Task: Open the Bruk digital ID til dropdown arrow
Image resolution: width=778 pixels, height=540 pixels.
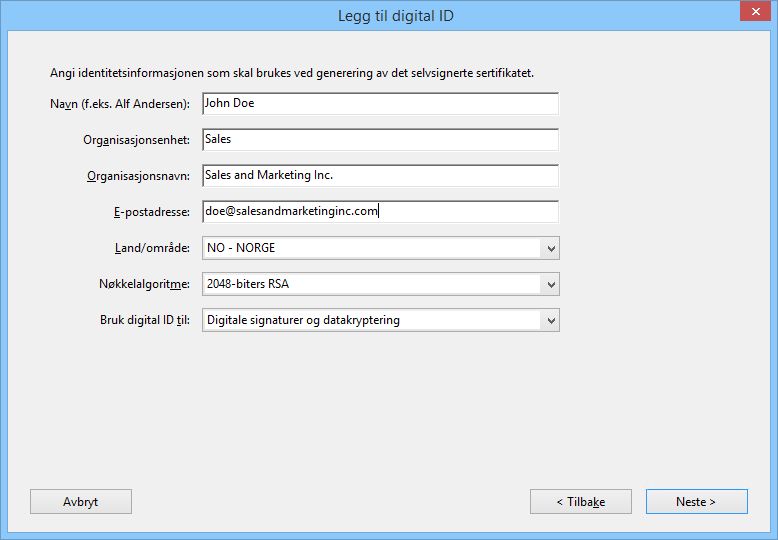Action: [551, 321]
